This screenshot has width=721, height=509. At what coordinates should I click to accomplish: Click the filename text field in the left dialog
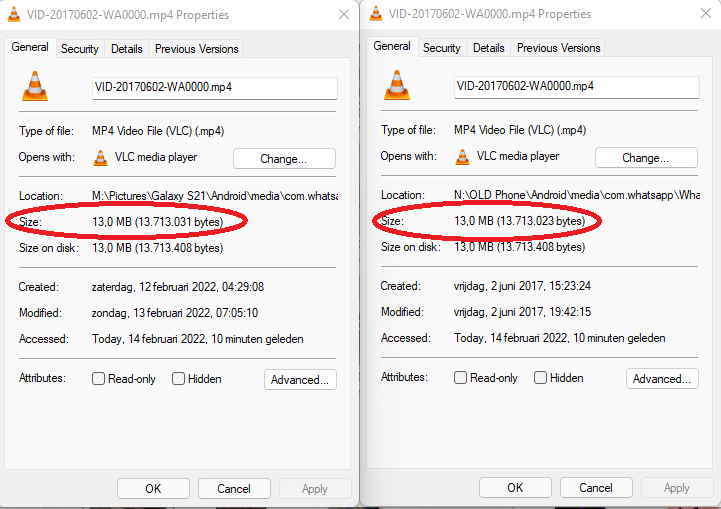click(x=214, y=87)
